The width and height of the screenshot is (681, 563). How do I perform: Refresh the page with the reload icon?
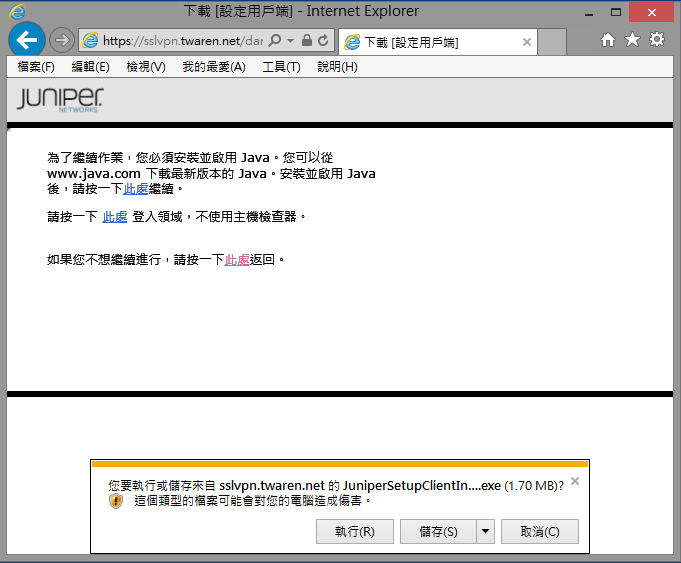(x=323, y=41)
